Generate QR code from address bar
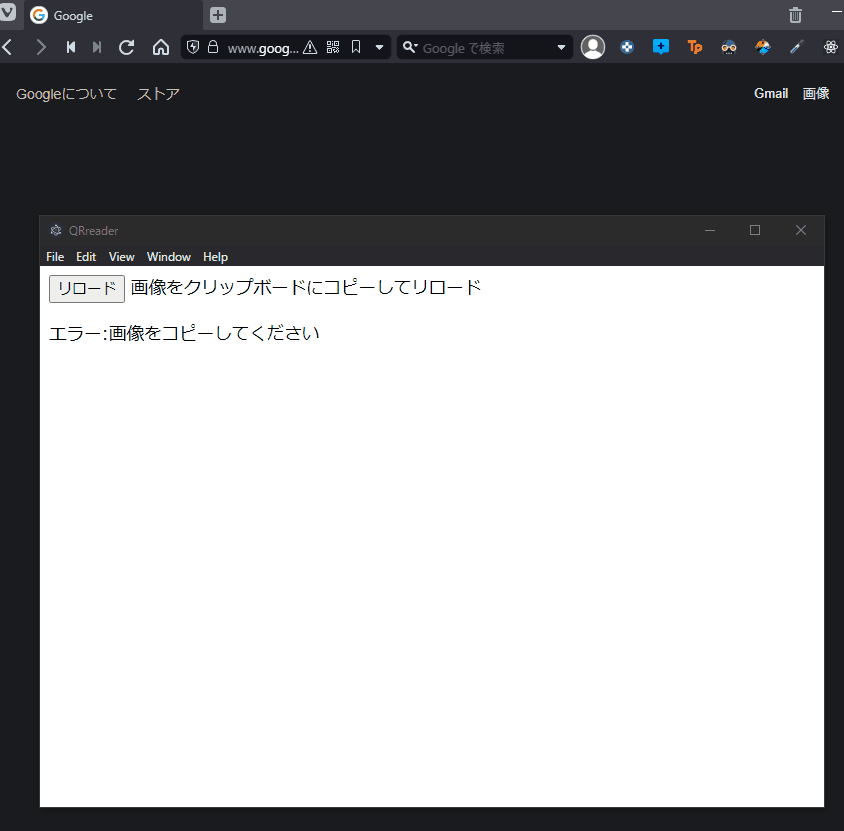The height and width of the screenshot is (831, 844). click(333, 47)
